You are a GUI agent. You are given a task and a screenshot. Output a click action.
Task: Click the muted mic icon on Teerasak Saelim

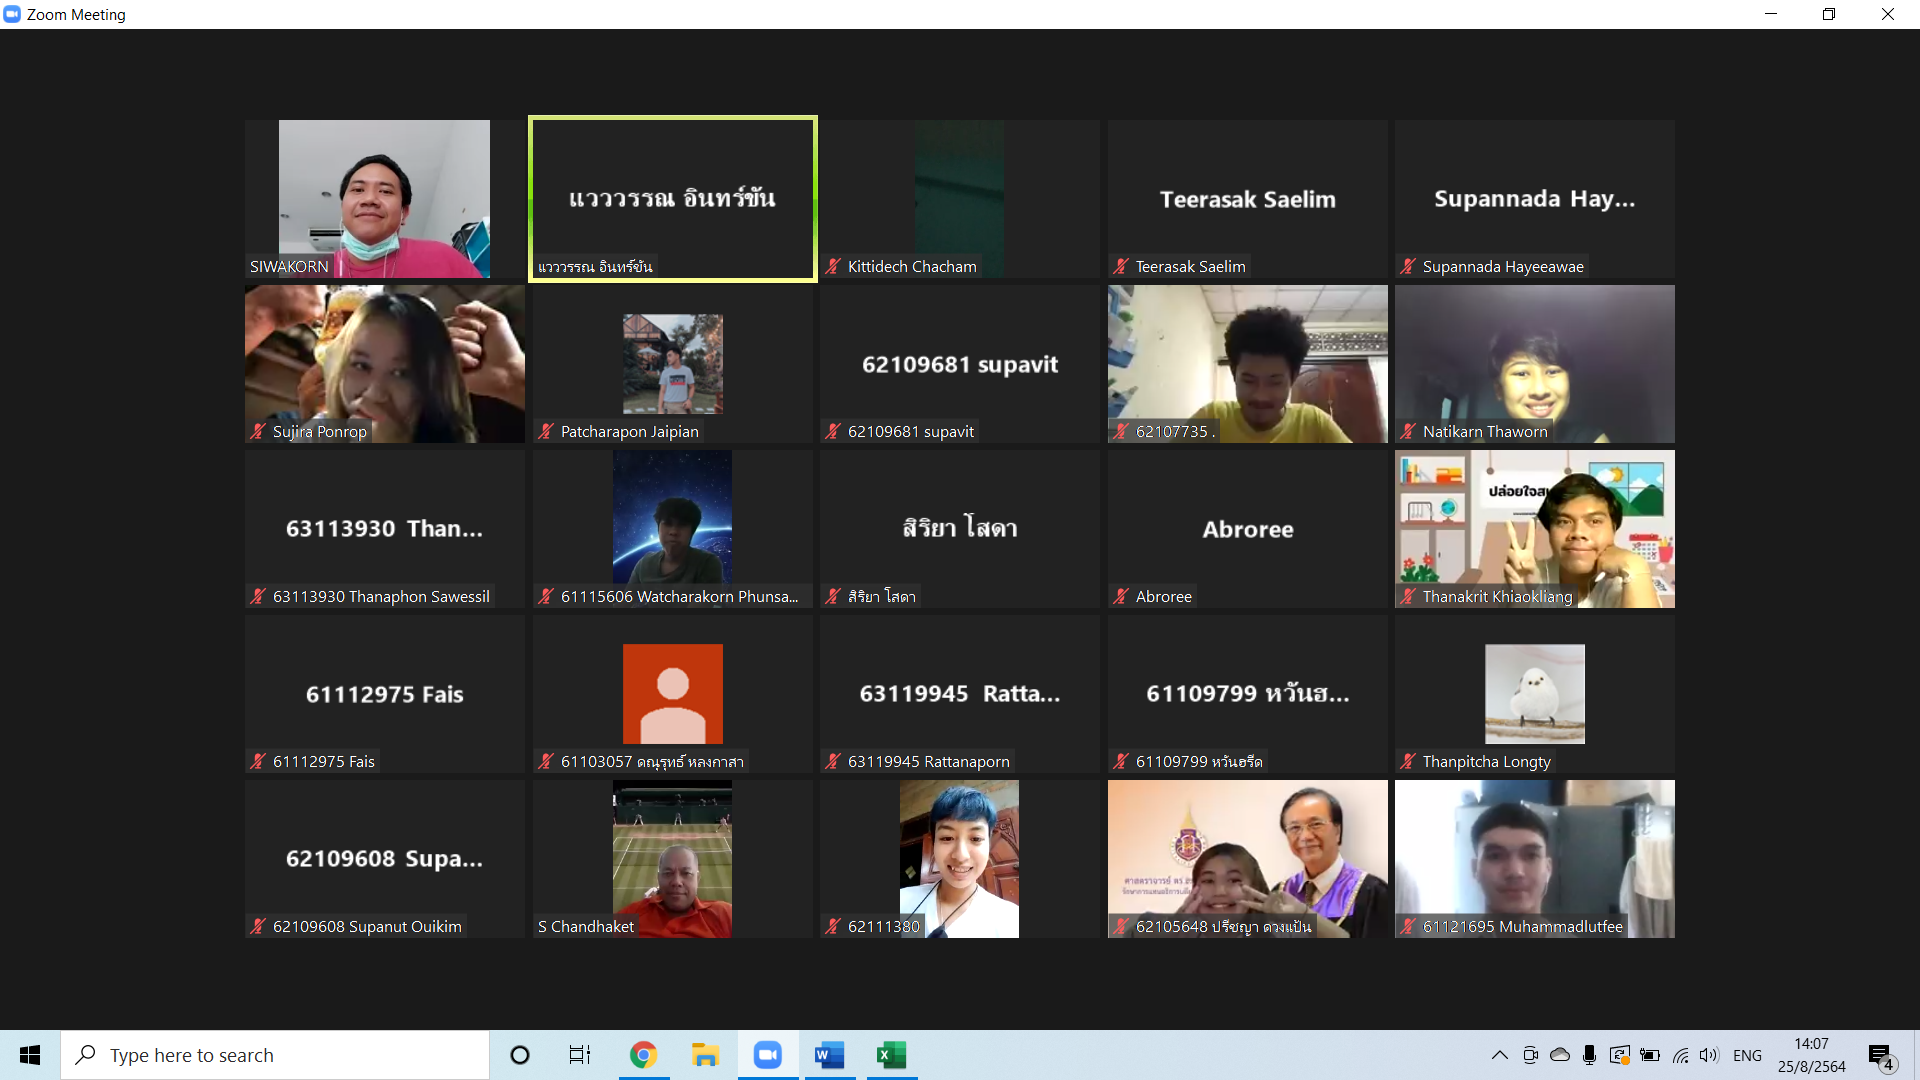(x=1121, y=266)
